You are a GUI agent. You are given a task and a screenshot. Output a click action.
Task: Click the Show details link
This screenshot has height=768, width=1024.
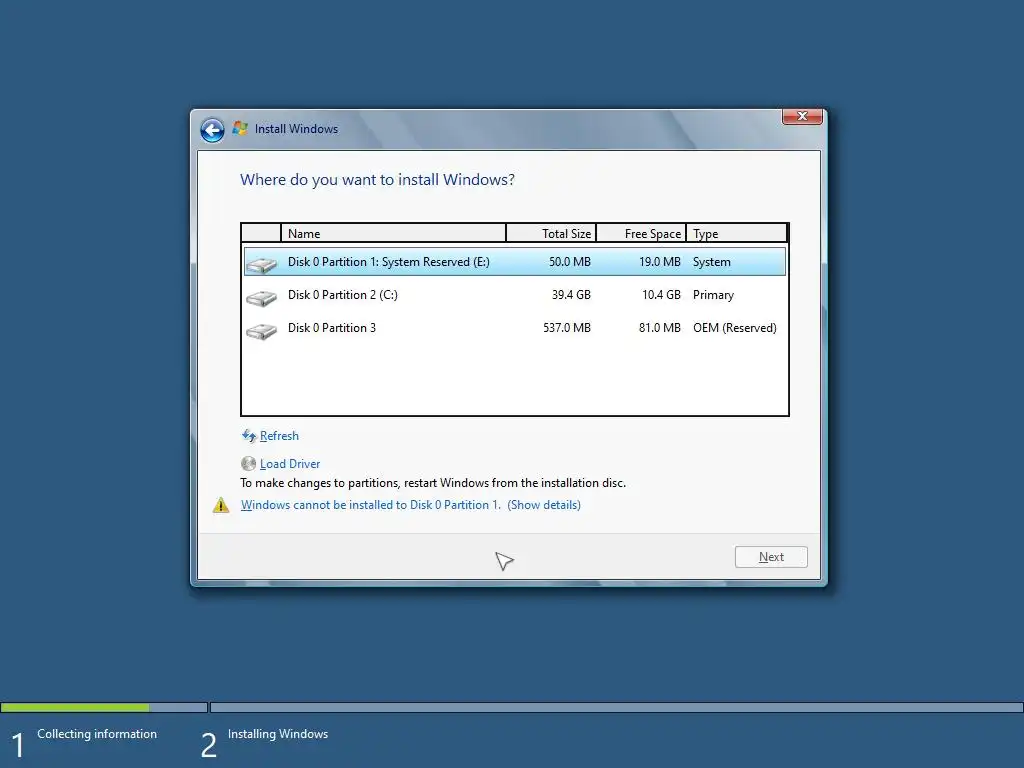coord(544,505)
